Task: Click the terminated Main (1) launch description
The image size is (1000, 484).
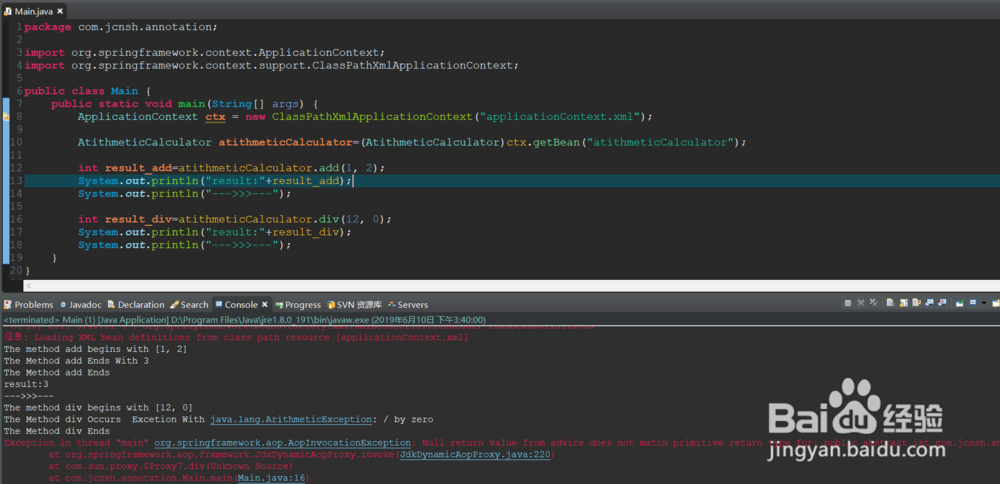Action: coord(244,319)
